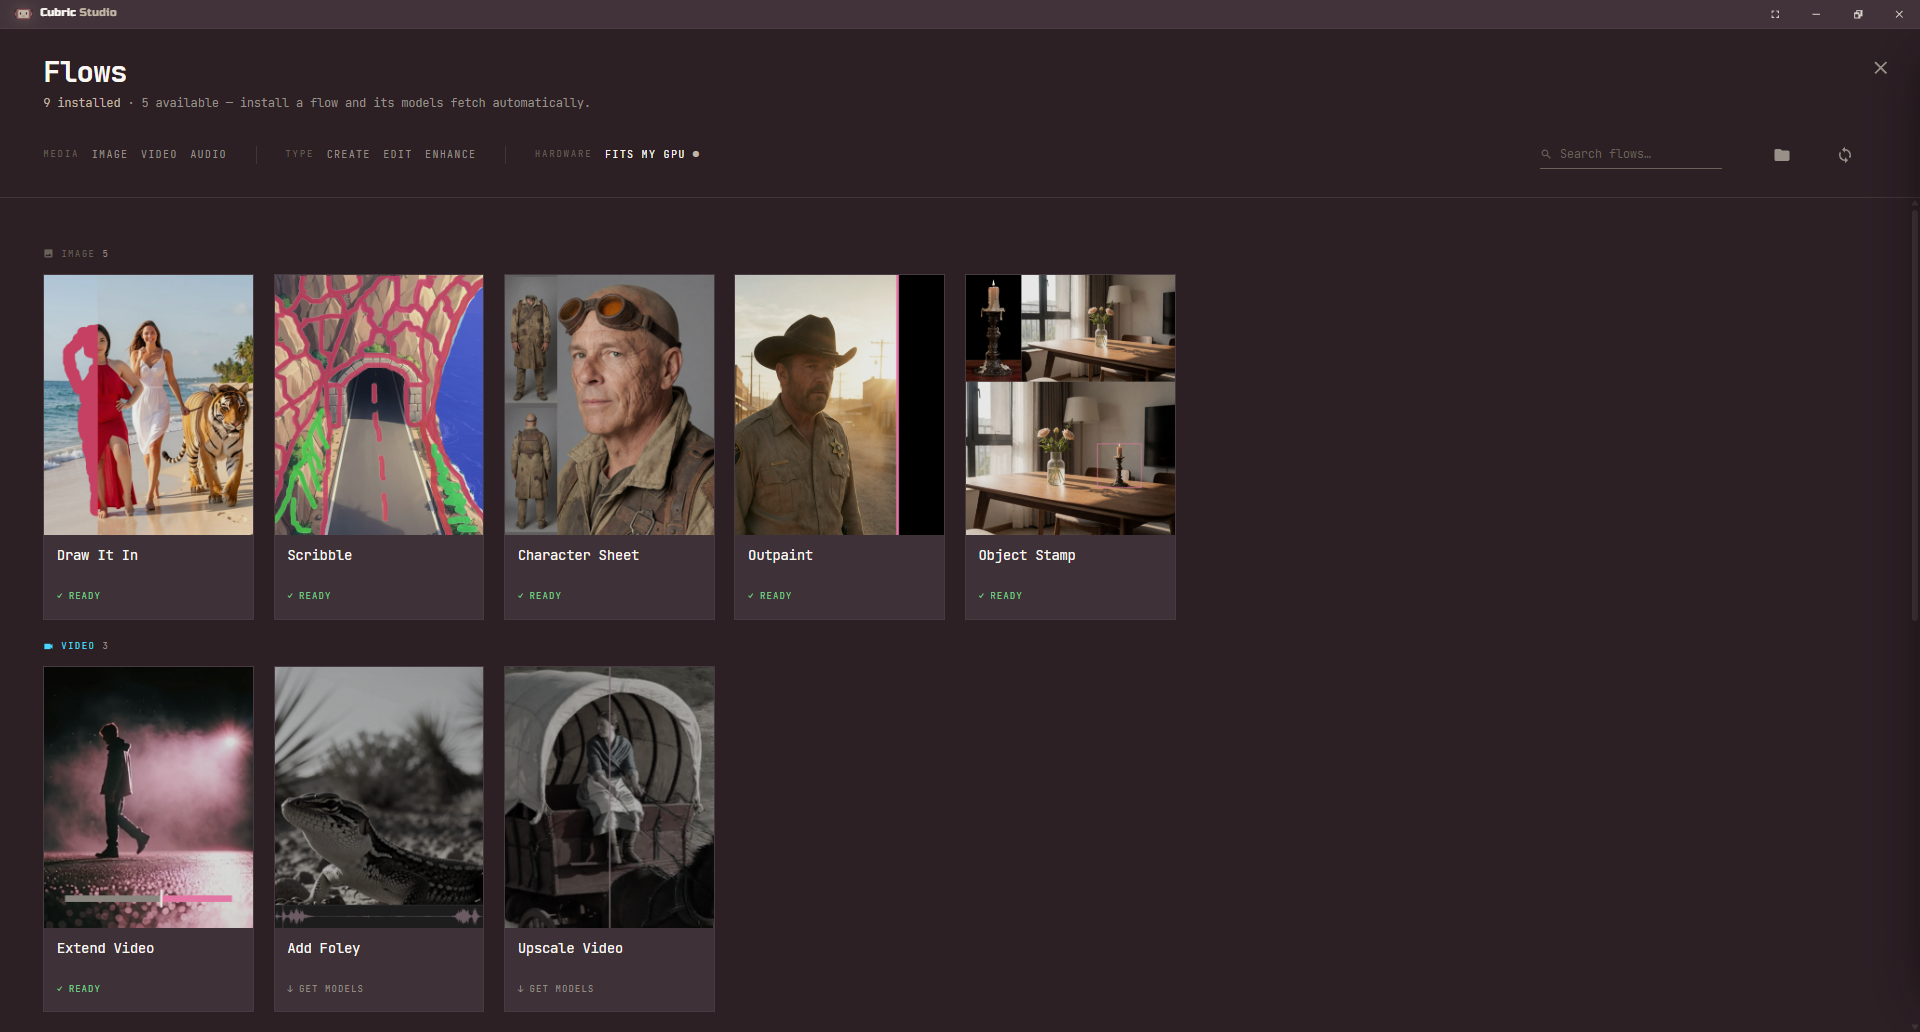
Task: Click the Cubric Studio app logo
Action: (23, 13)
